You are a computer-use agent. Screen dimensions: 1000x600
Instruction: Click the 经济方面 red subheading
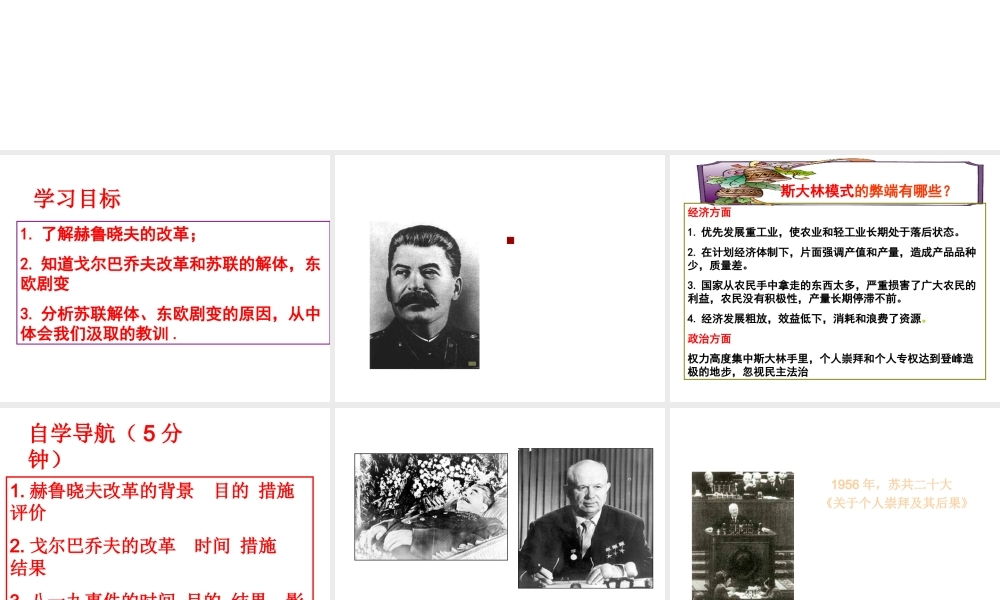tap(709, 212)
